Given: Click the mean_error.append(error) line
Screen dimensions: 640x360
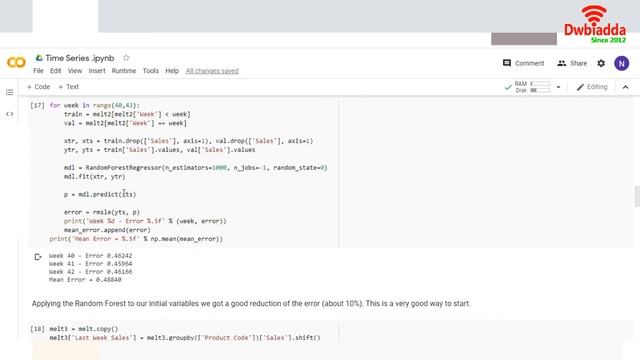Looking at the screenshot, I should point(107,230).
